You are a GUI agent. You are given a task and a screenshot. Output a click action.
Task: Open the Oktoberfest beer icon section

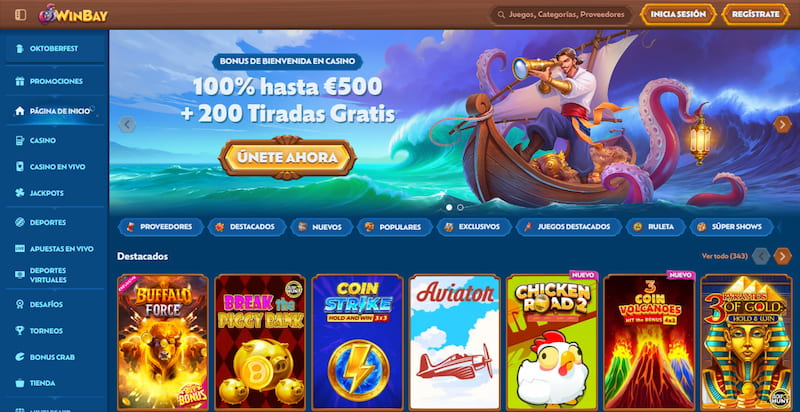coord(20,48)
